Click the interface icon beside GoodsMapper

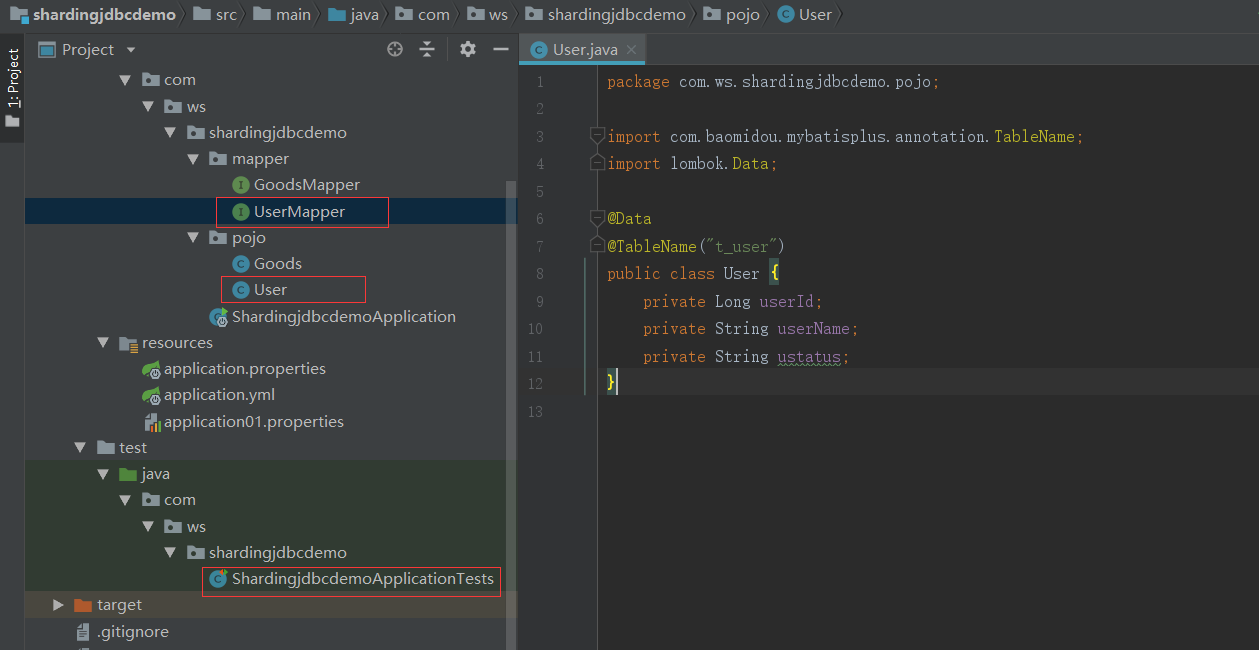point(240,184)
